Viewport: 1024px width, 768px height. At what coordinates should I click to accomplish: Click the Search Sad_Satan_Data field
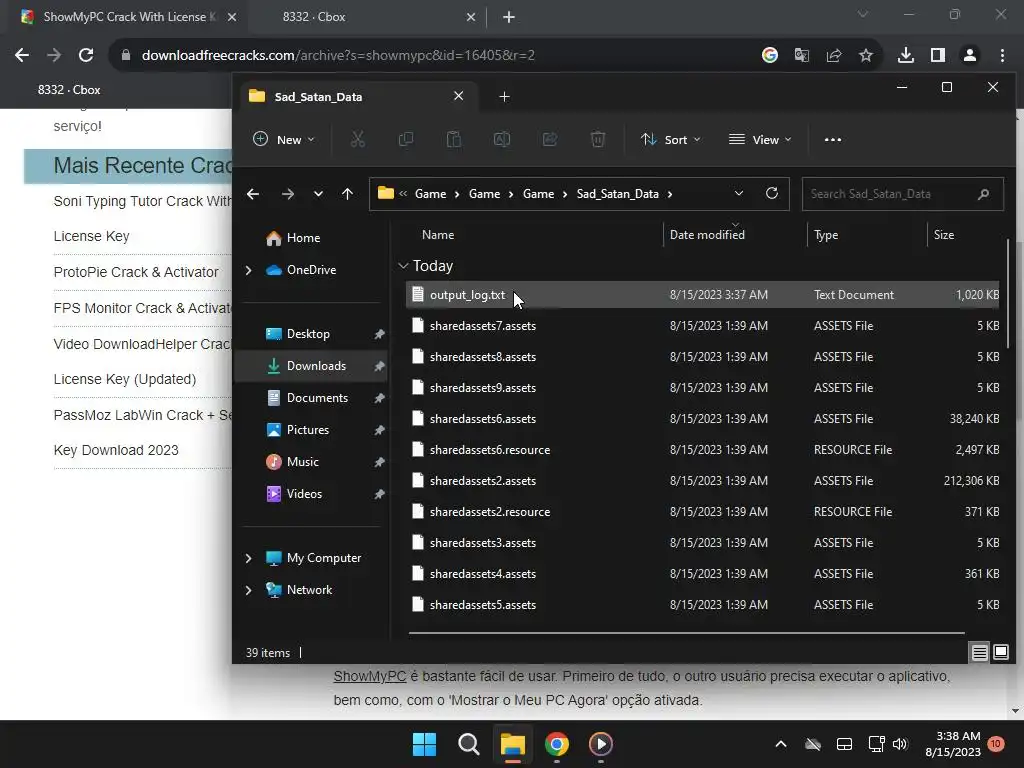click(x=903, y=194)
